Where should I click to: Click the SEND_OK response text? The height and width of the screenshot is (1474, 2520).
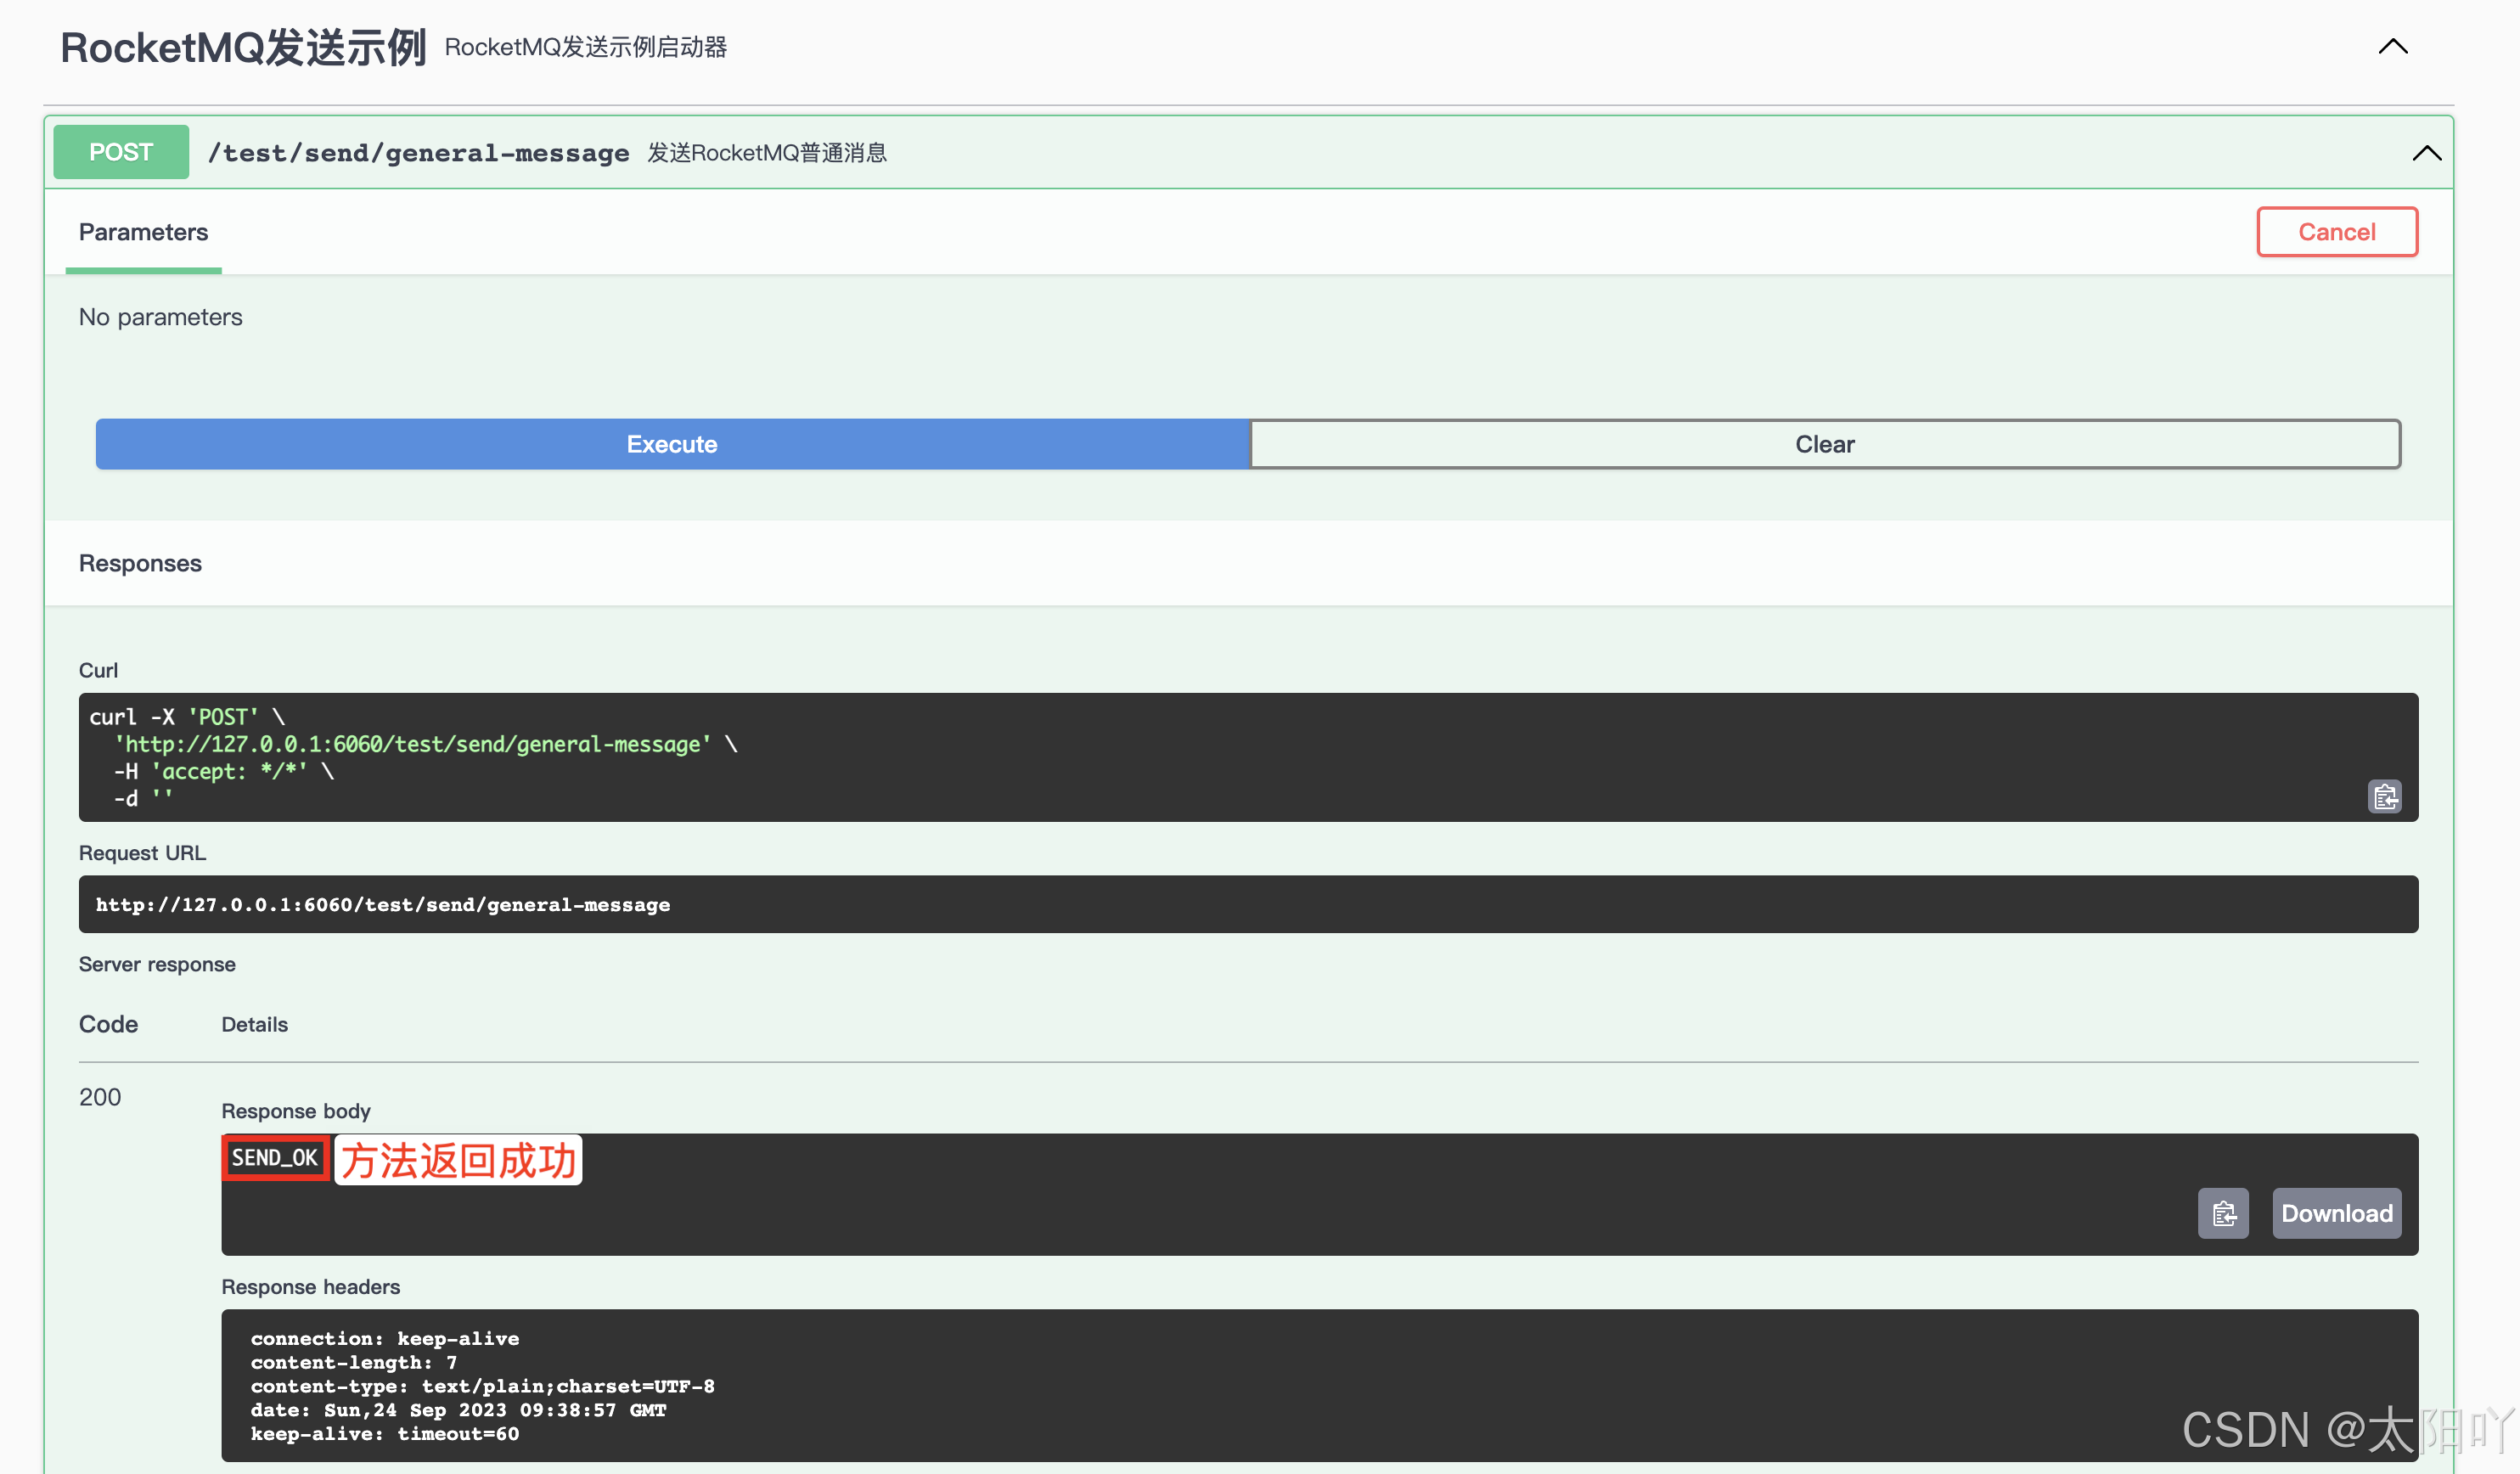274,1157
